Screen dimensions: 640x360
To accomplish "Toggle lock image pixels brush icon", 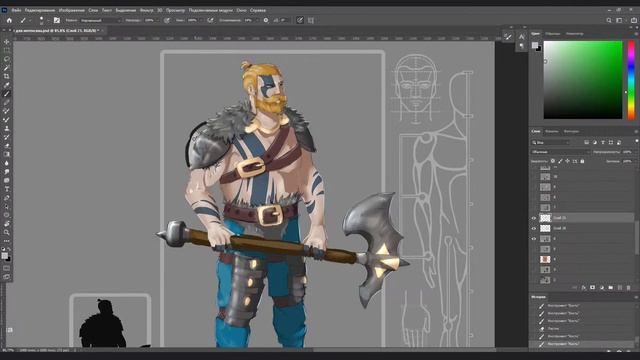I will point(560,161).
